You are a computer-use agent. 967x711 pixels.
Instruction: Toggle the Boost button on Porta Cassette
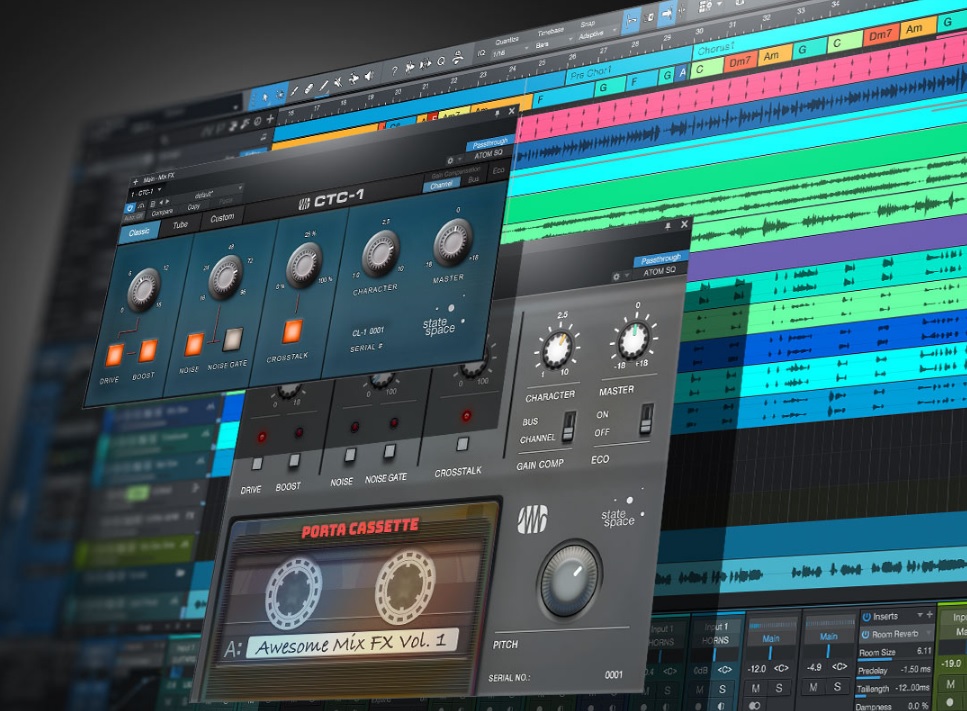(x=294, y=460)
